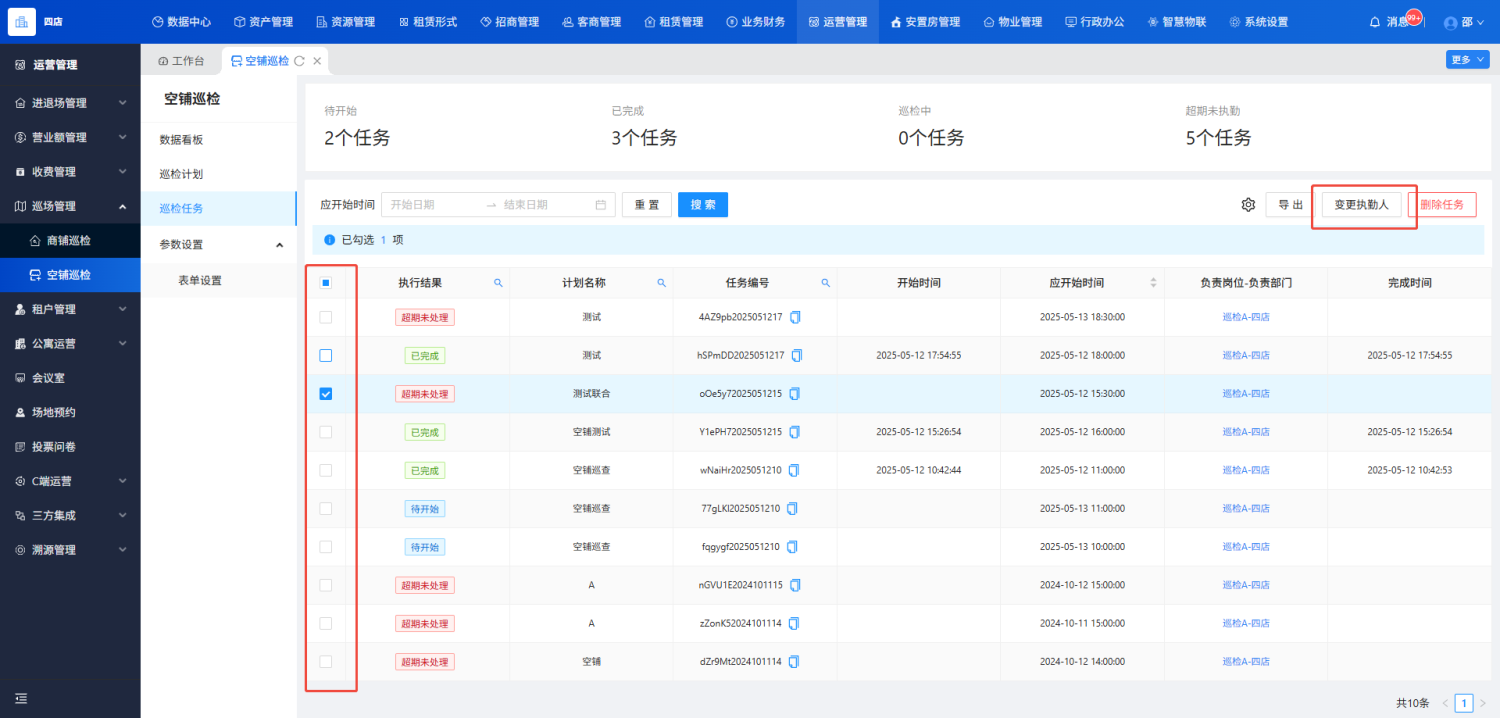Expand 进退场管理 sidebar menu
1500x718 pixels.
click(x=70, y=103)
